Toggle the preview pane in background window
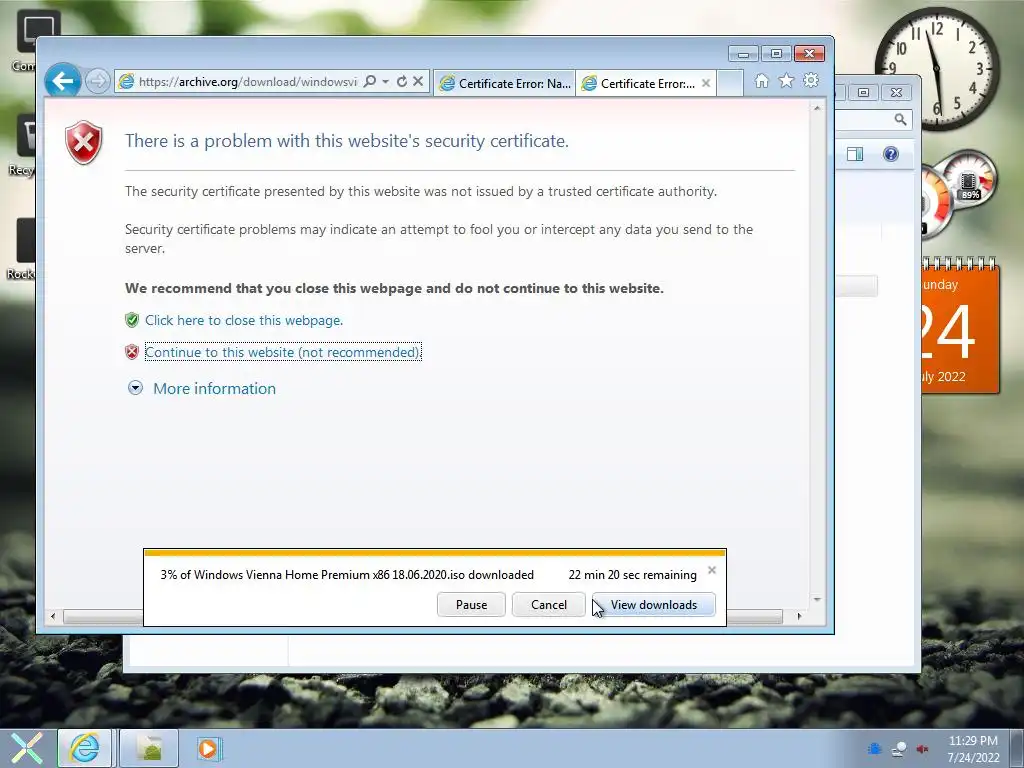Image resolution: width=1024 pixels, height=768 pixels. (855, 154)
